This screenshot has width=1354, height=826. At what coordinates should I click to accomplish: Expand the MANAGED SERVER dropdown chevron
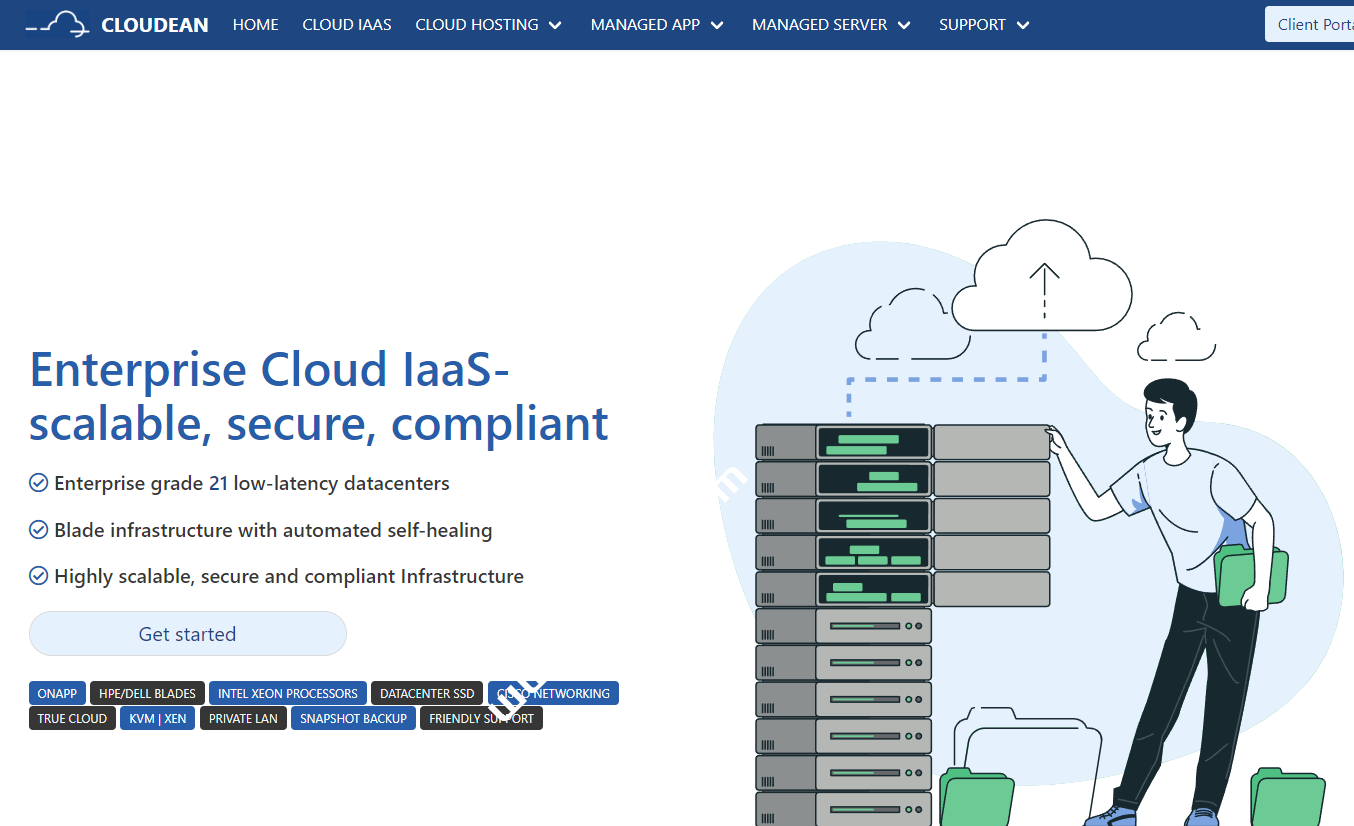(x=904, y=25)
